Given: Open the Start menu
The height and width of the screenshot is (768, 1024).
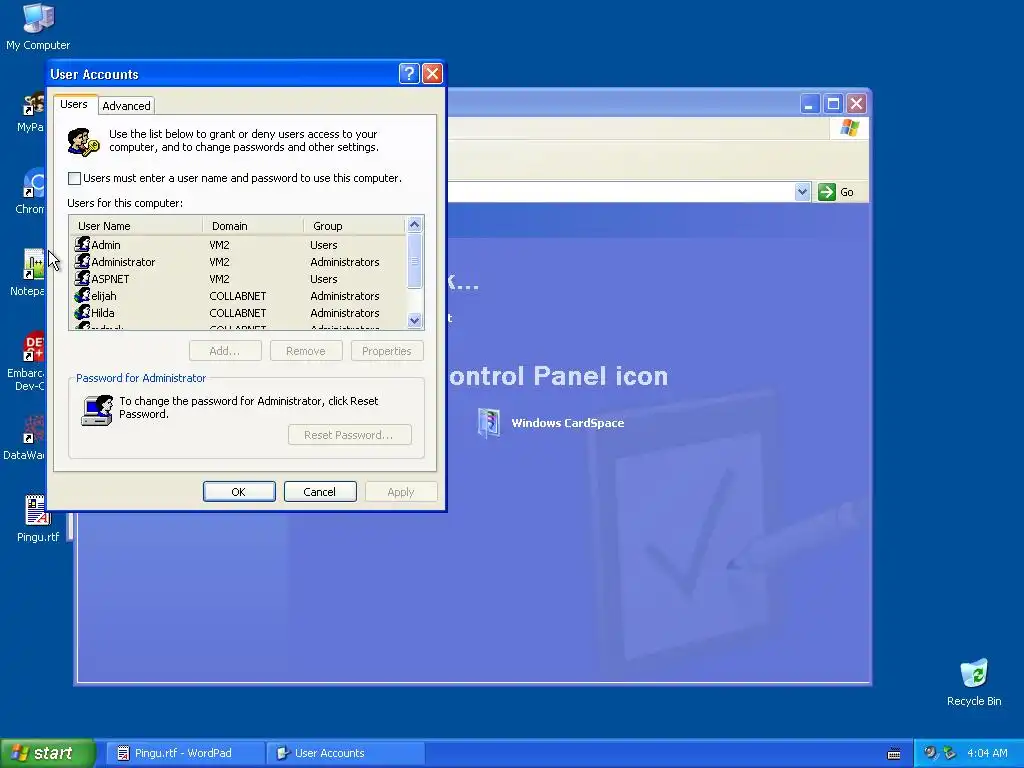Looking at the screenshot, I should click(x=48, y=753).
